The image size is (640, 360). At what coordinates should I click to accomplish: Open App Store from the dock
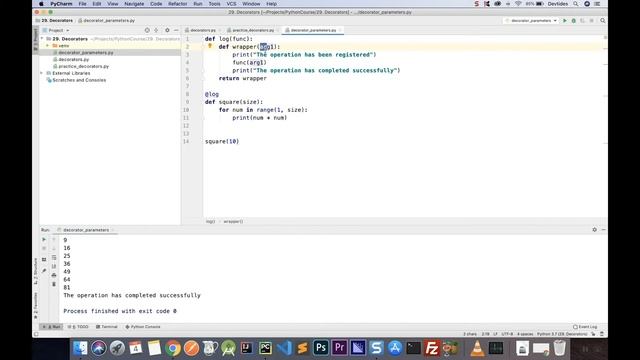(395, 348)
